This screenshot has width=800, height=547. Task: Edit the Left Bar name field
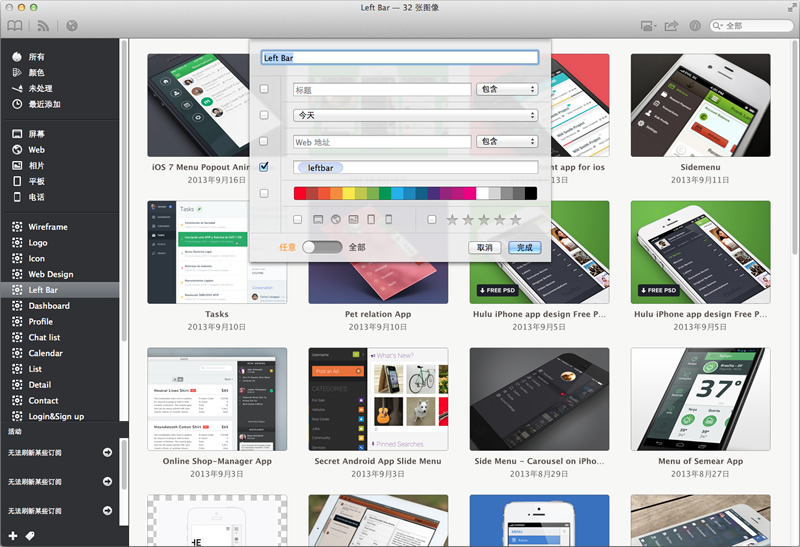click(399, 58)
